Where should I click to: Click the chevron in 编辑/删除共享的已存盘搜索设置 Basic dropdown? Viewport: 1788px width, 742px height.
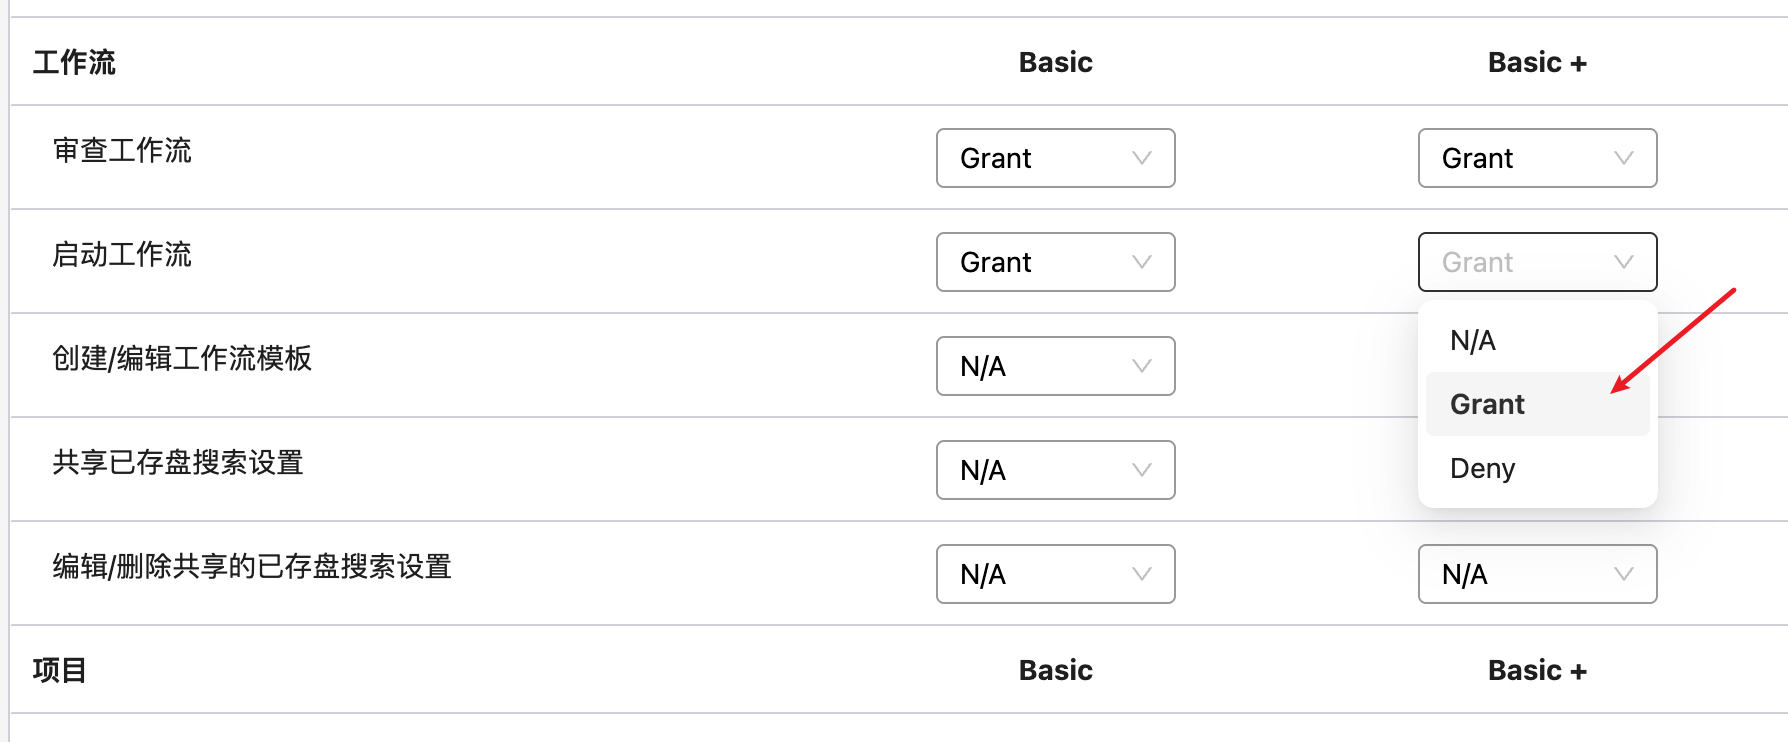1141,574
